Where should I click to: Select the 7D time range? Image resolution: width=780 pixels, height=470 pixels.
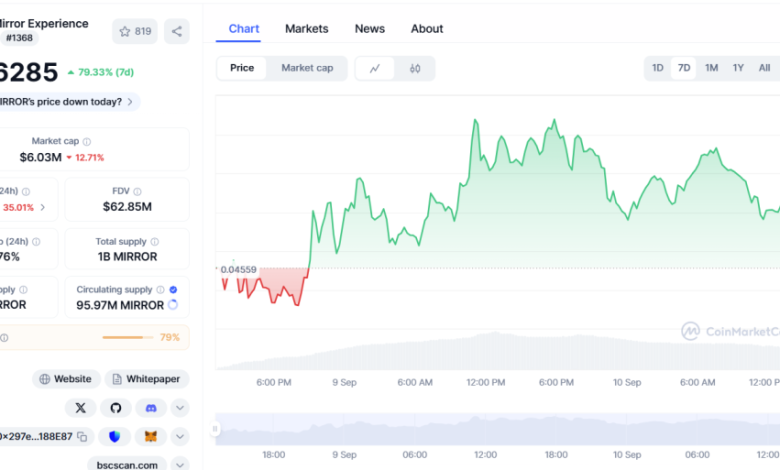(x=684, y=68)
